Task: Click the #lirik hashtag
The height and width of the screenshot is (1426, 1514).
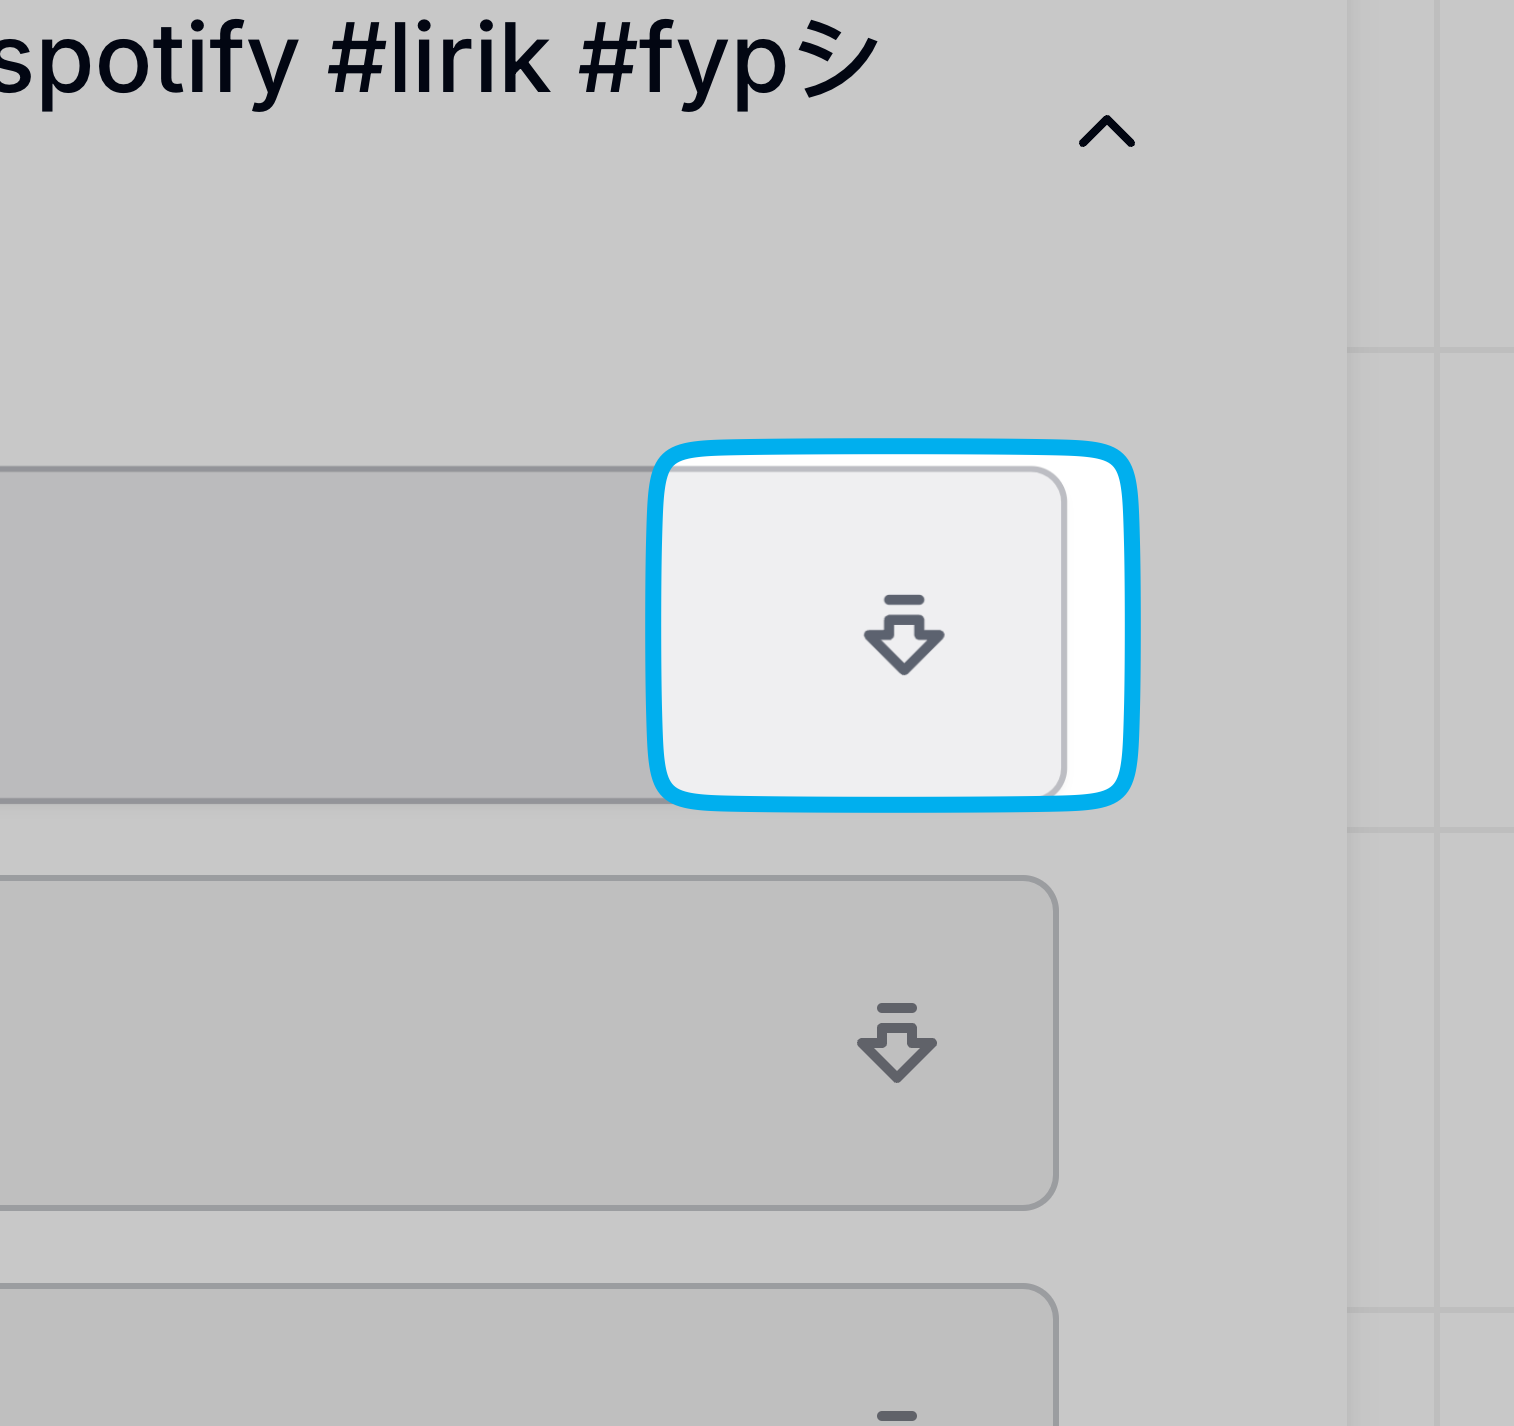Action: point(439,62)
